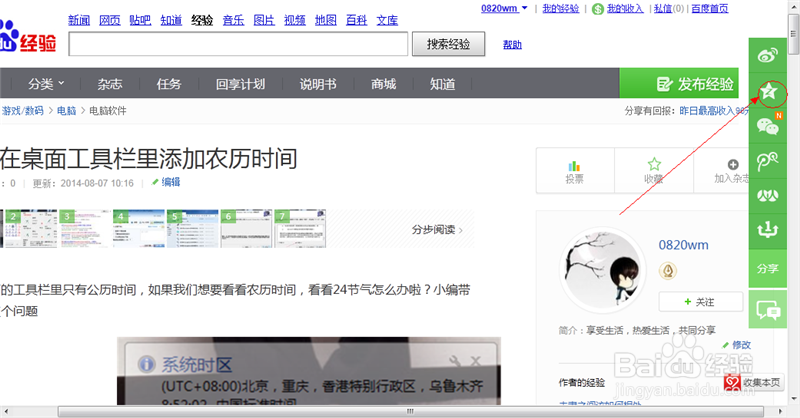Open the 任务 nav item

tap(169, 84)
